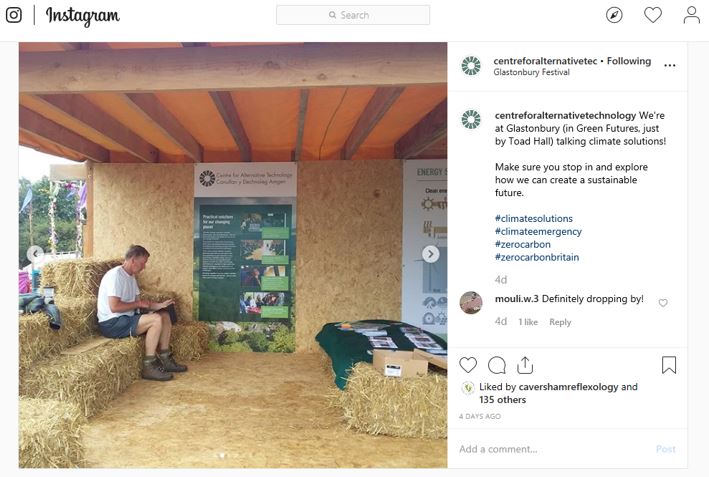Open the profile person icon
Image resolution: width=709 pixels, height=477 pixels.
click(691, 15)
